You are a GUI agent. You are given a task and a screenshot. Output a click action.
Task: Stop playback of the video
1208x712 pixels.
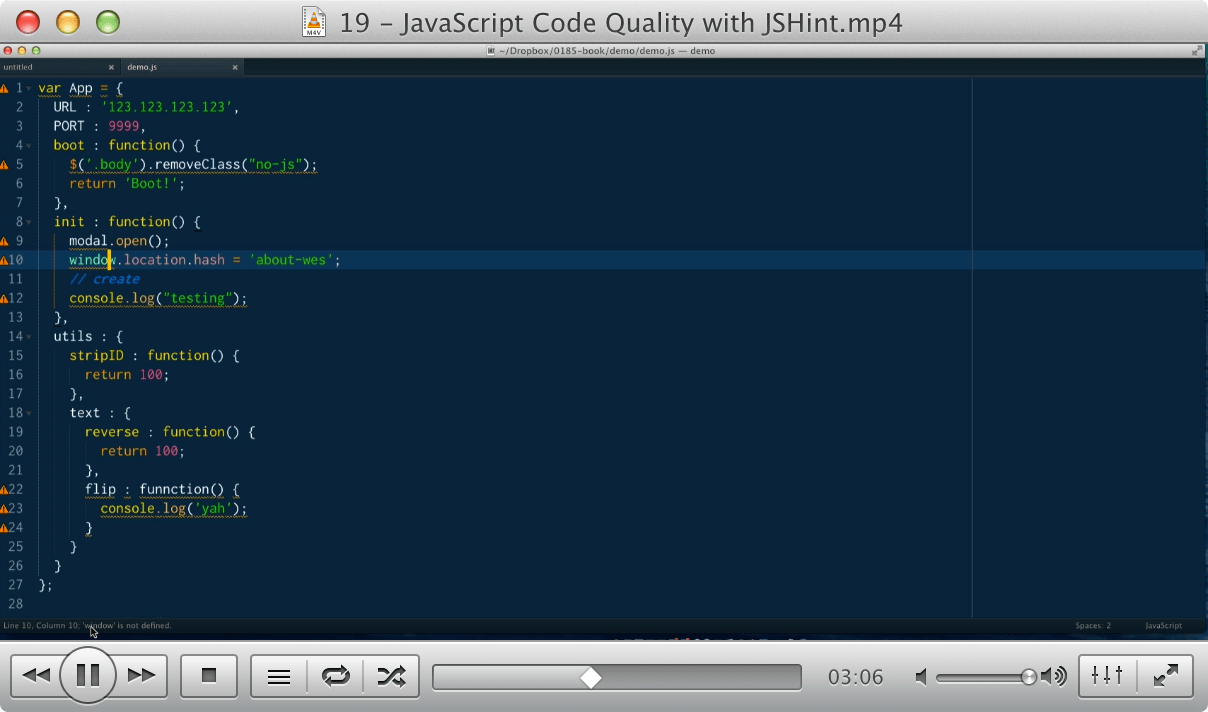click(x=208, y=676)
